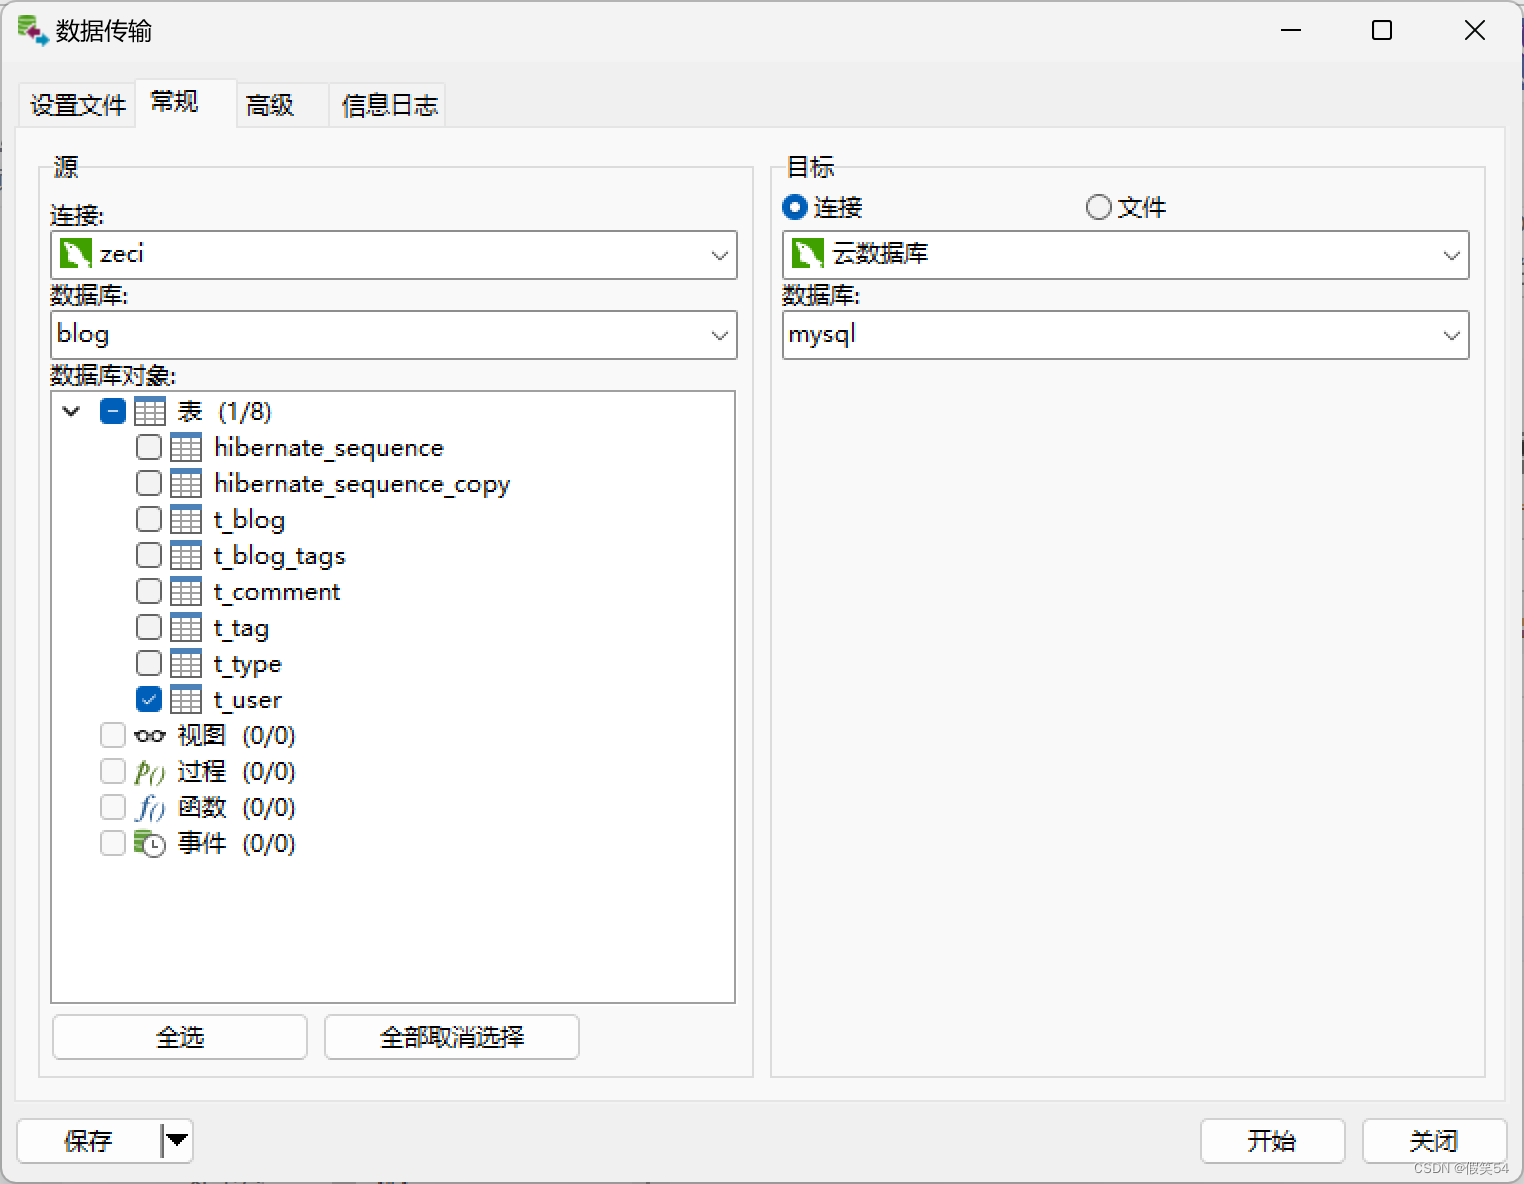Click the connection icon beside 云数据库

(x=807, y=253)
